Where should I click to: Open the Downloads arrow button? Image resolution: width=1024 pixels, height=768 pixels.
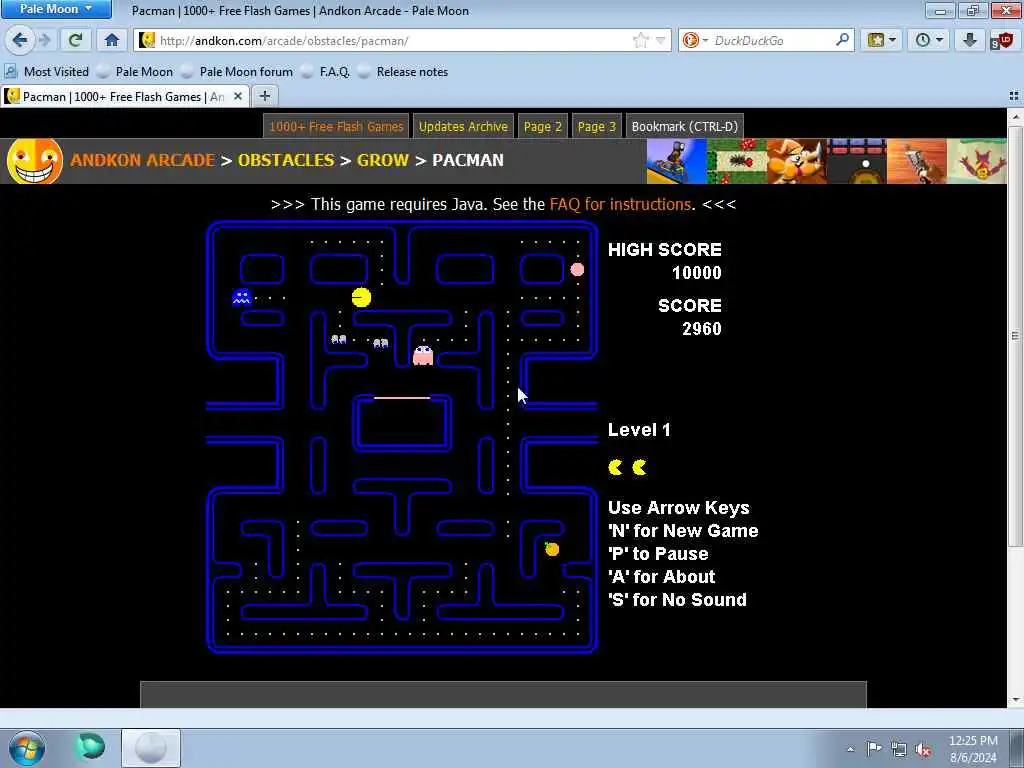coord(970,40)
